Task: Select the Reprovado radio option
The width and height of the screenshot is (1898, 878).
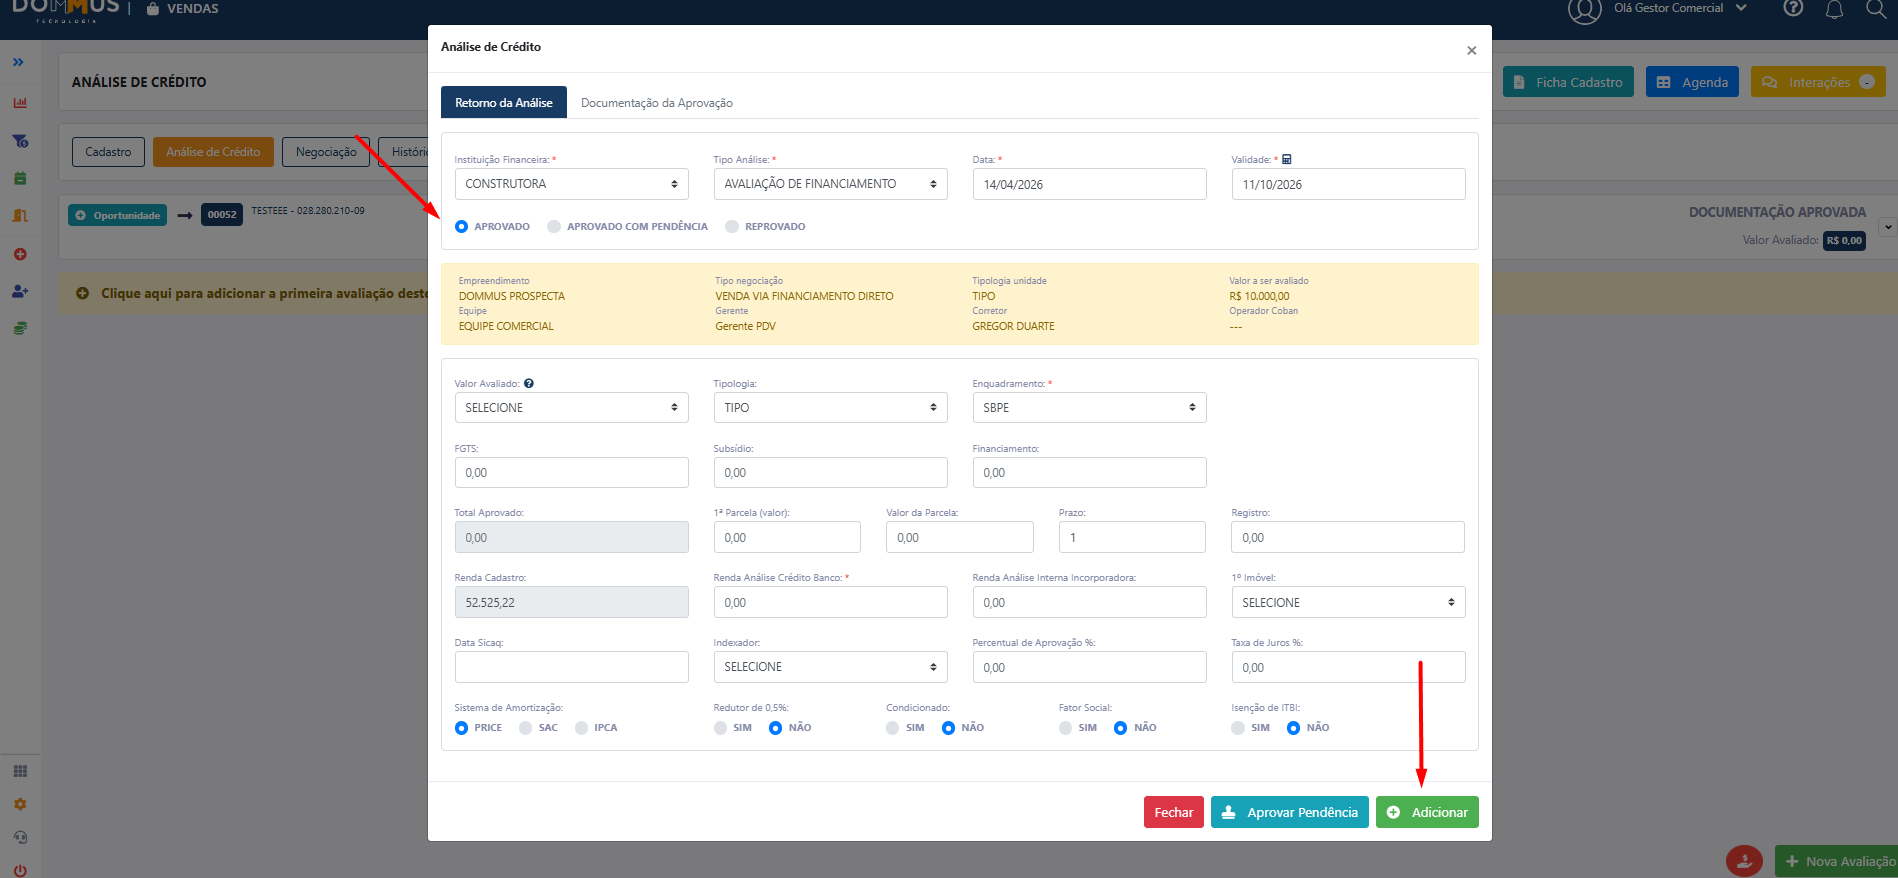Action: (732, 227)
